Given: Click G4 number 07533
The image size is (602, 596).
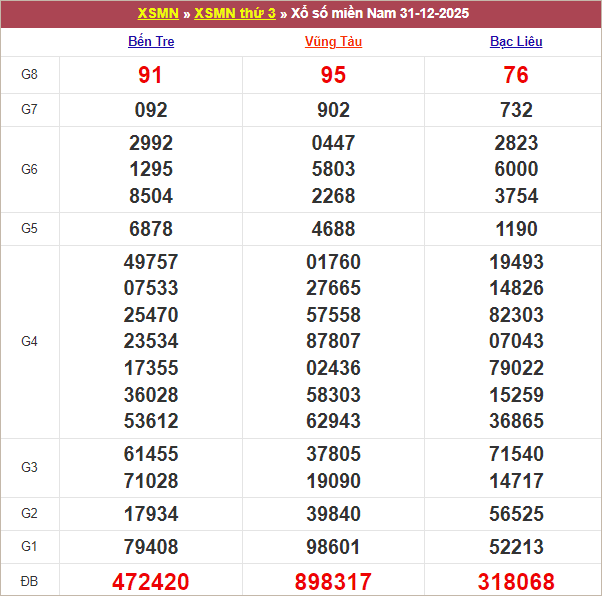Looking at the screenshot, I should point(151,288).
